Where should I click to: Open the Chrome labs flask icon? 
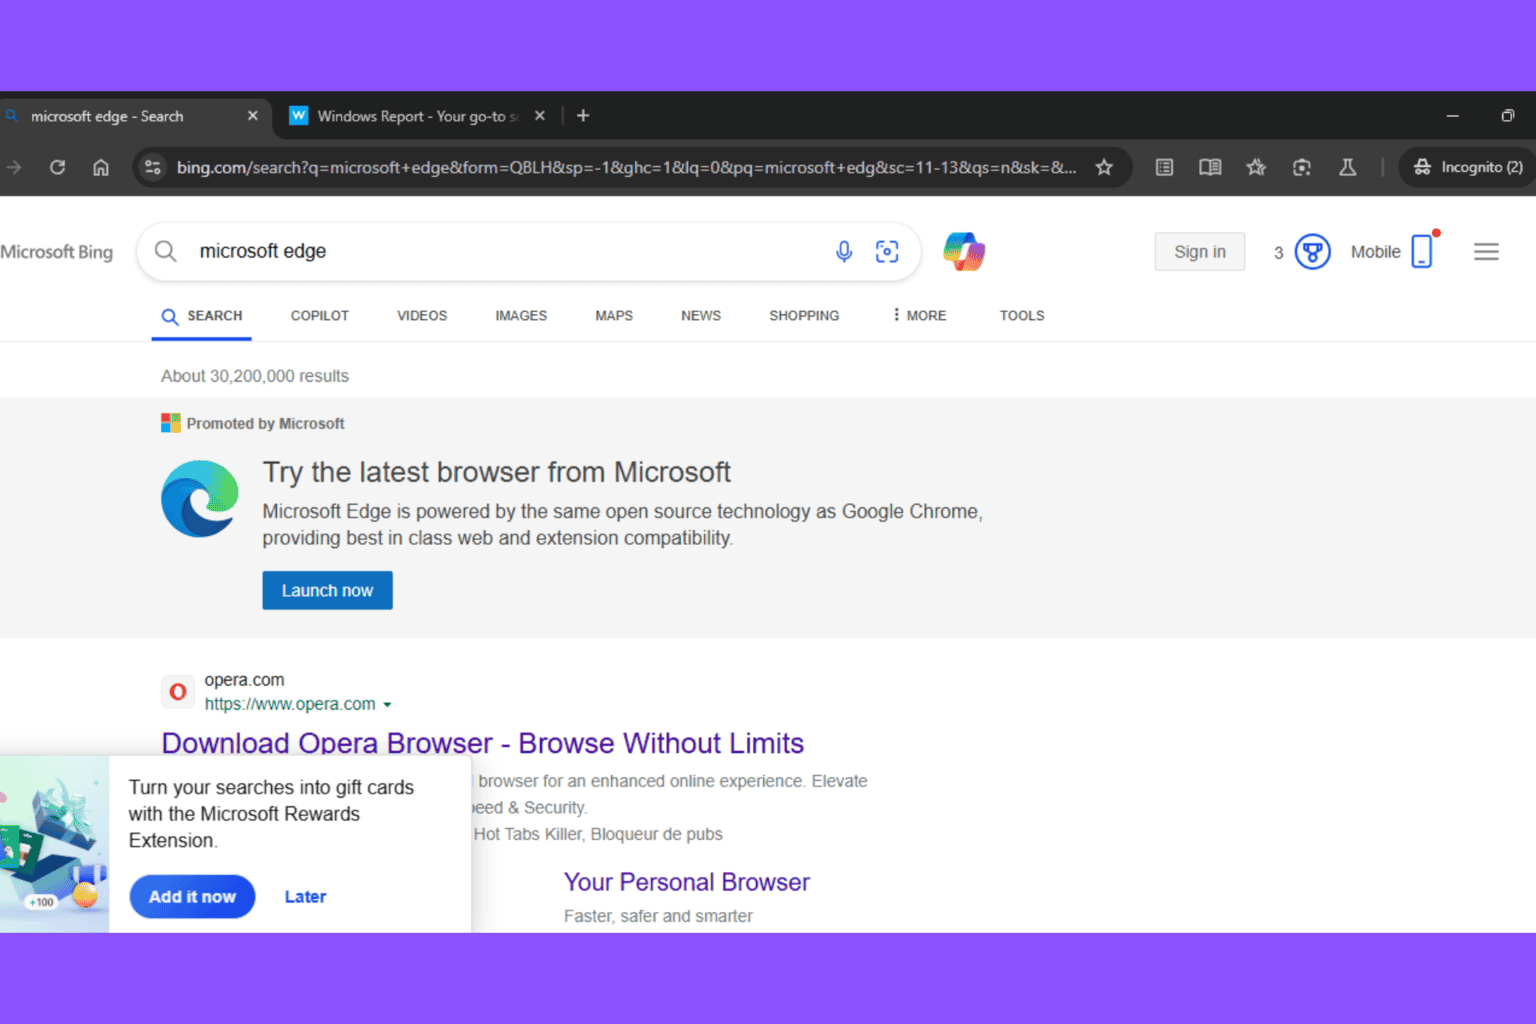(1348, 167)
